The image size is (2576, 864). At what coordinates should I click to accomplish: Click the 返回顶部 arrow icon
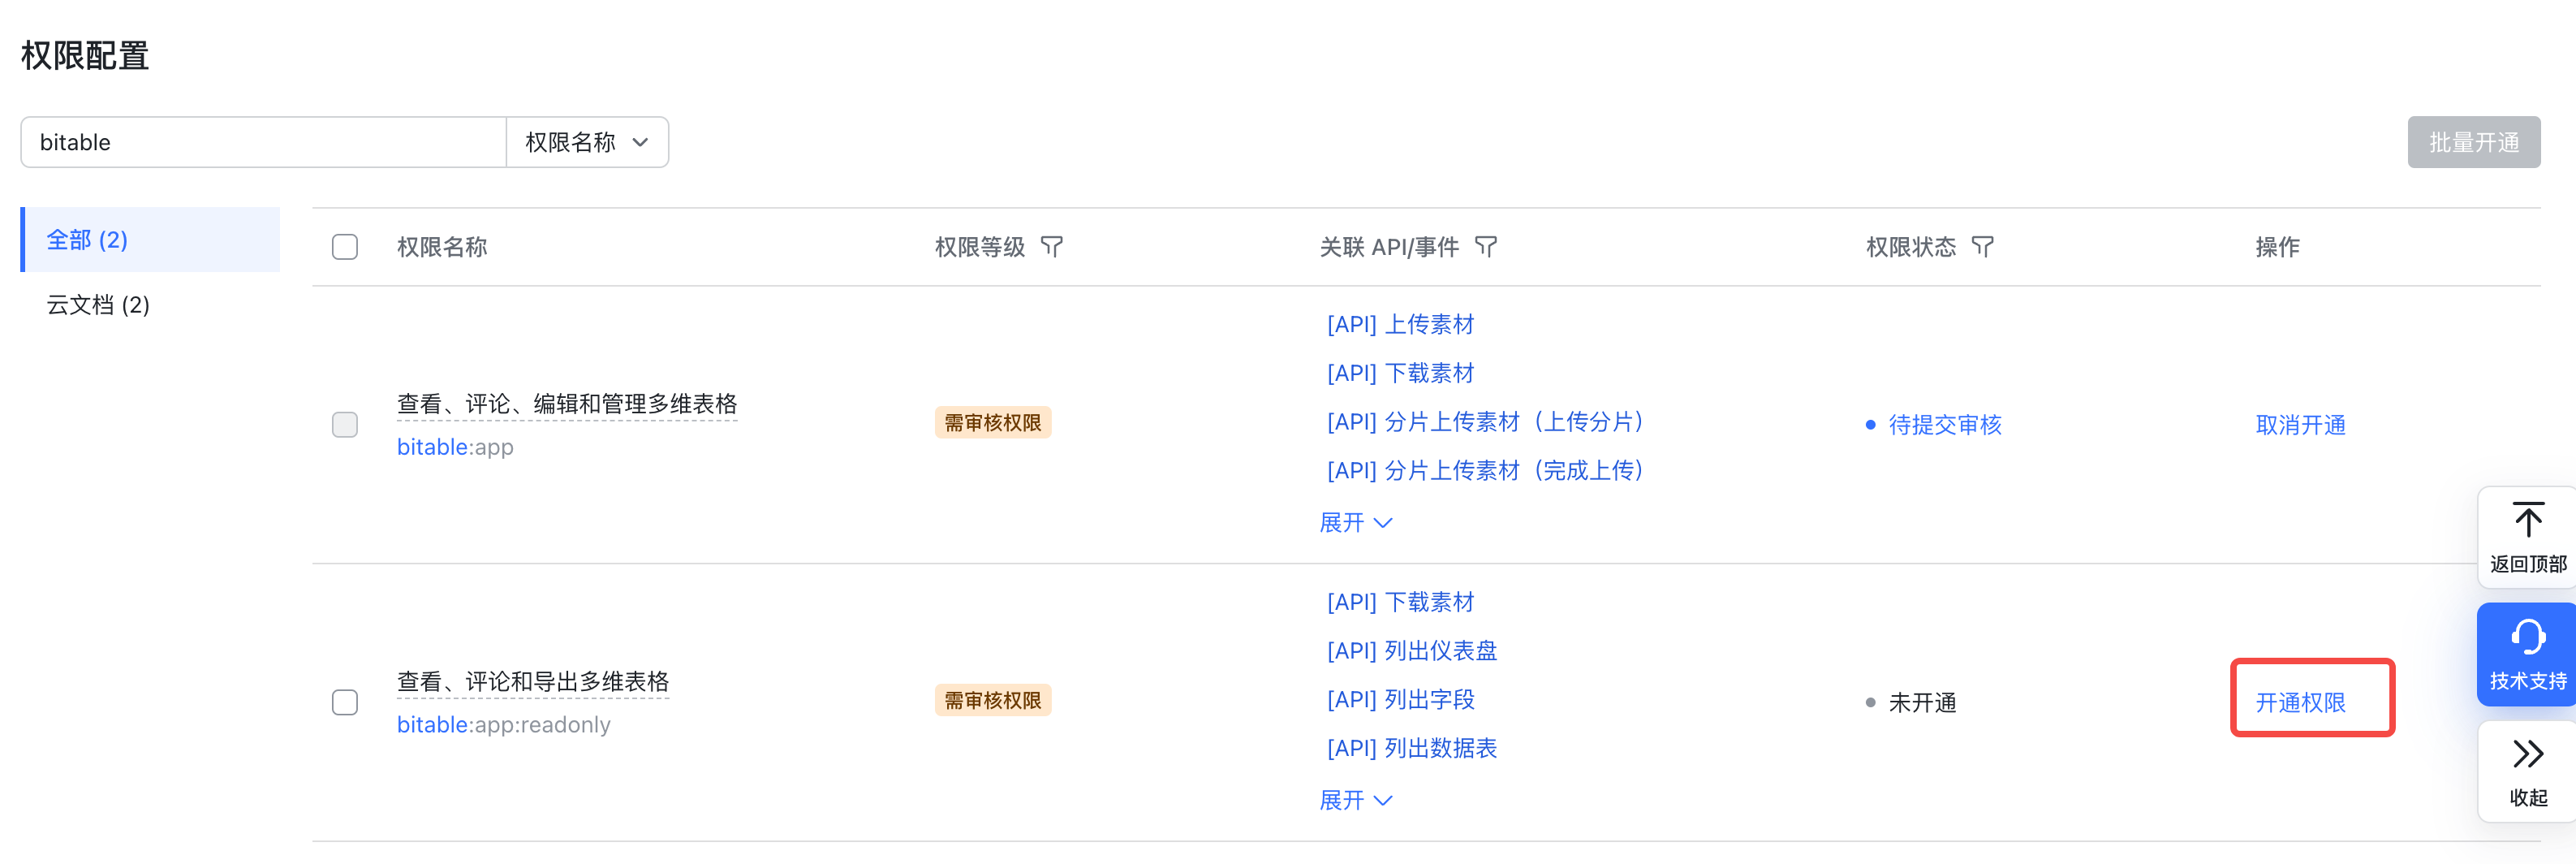[x=2527, y=521]
